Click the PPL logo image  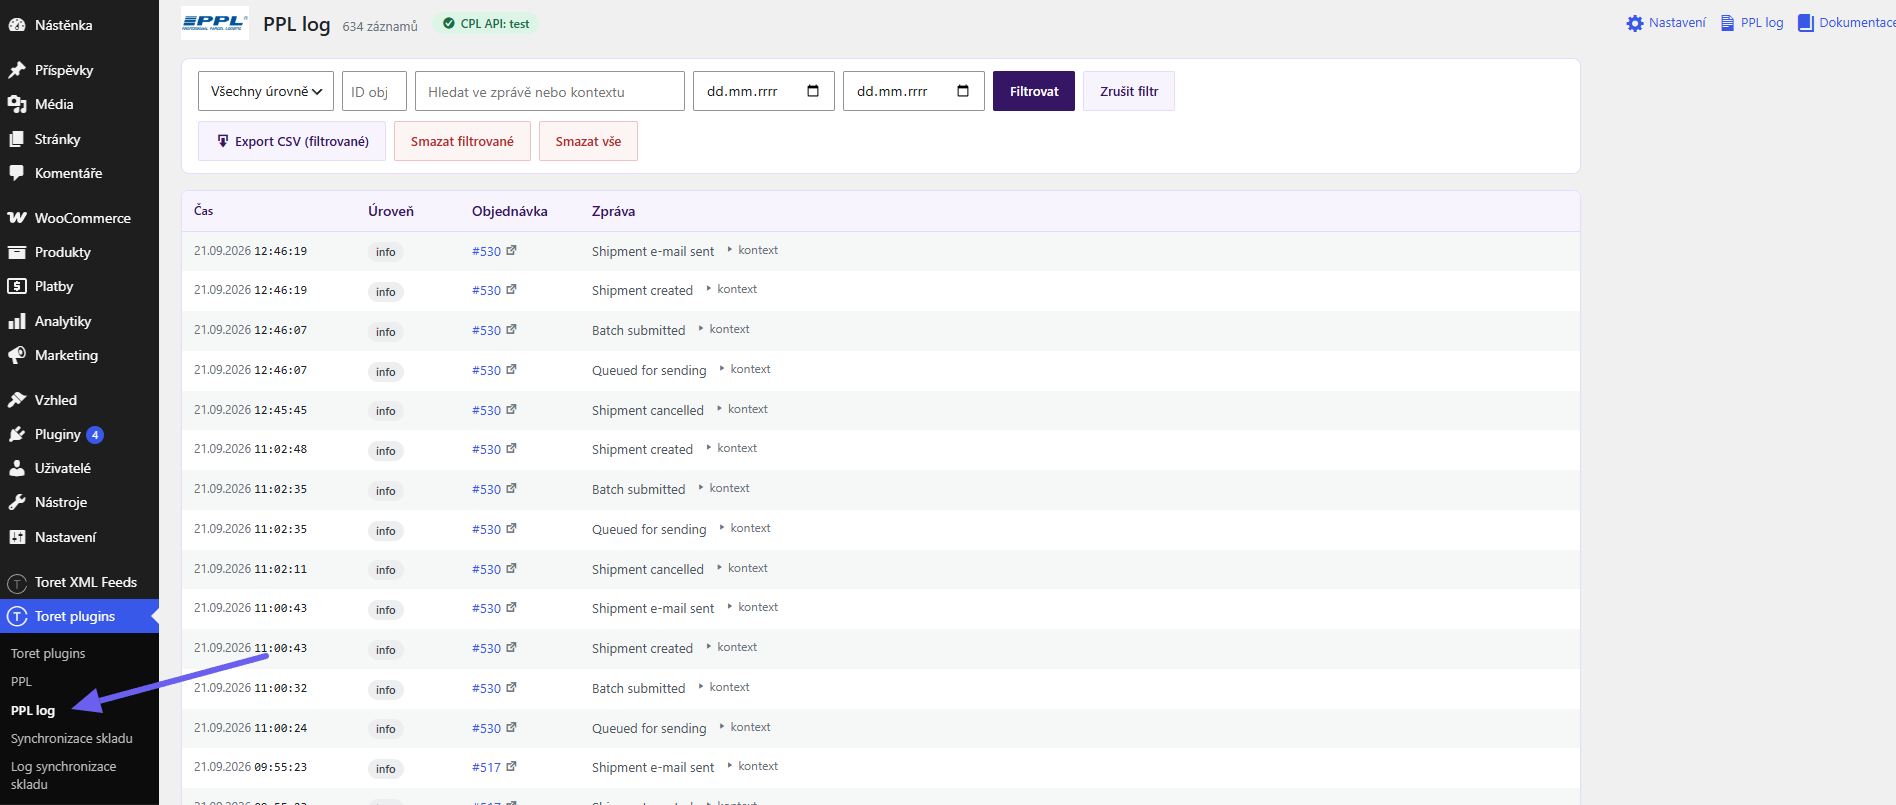point(215,23)
